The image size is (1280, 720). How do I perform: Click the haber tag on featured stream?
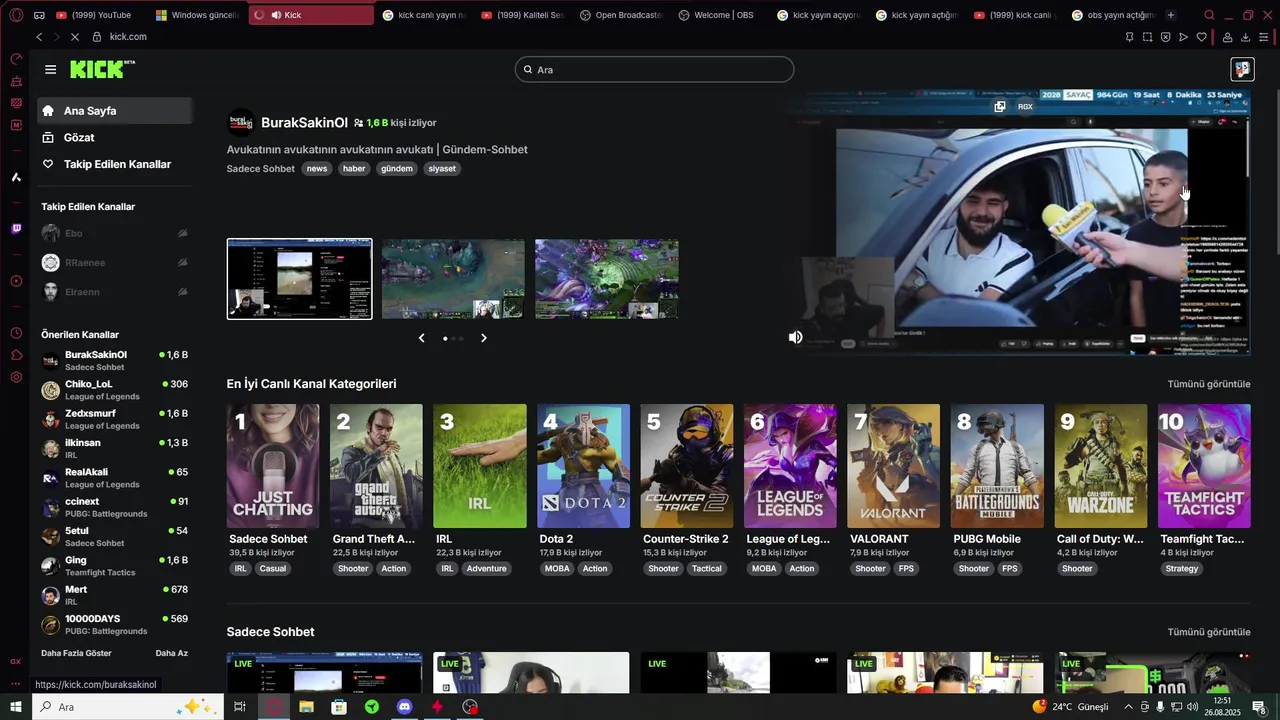click(354, 169)
